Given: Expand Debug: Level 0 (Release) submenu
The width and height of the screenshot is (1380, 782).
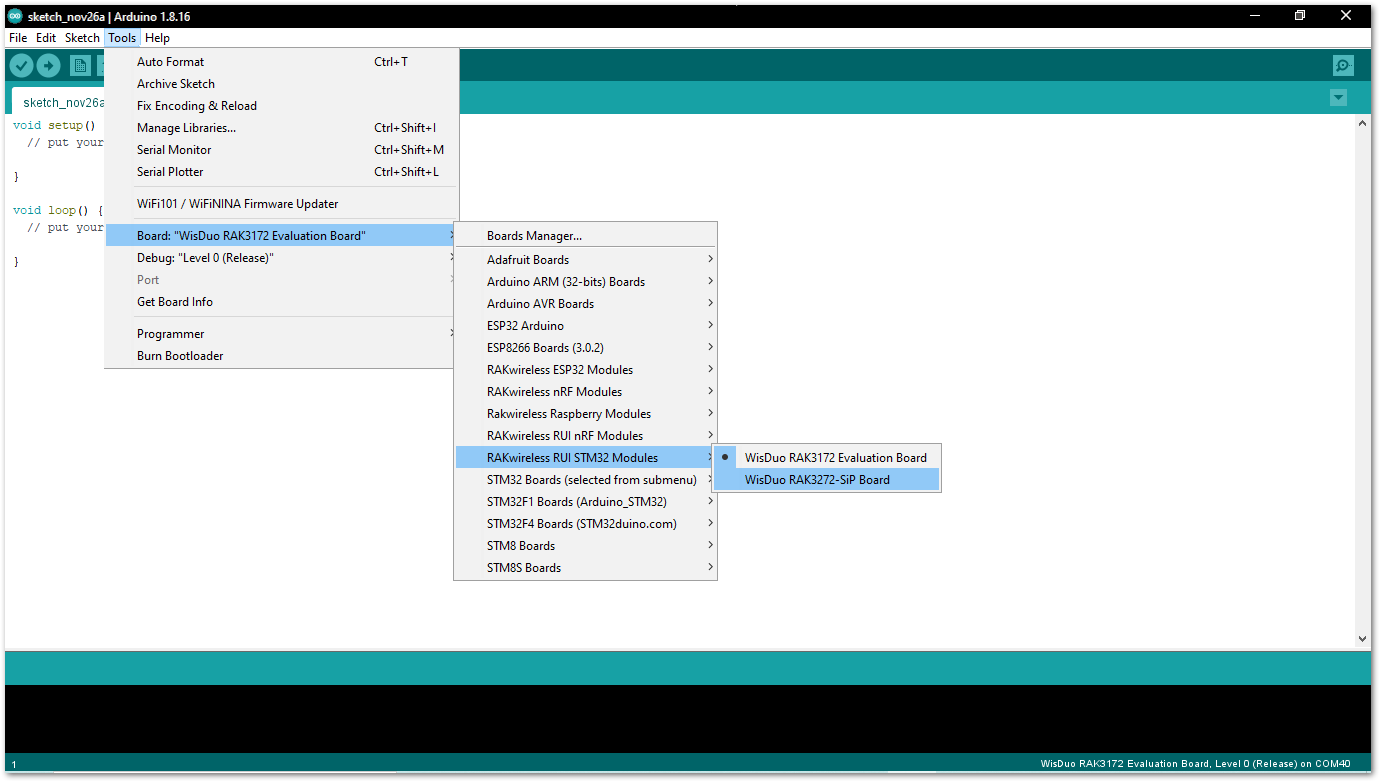Looking at the screenshot, I should click(x=282, y=258).
